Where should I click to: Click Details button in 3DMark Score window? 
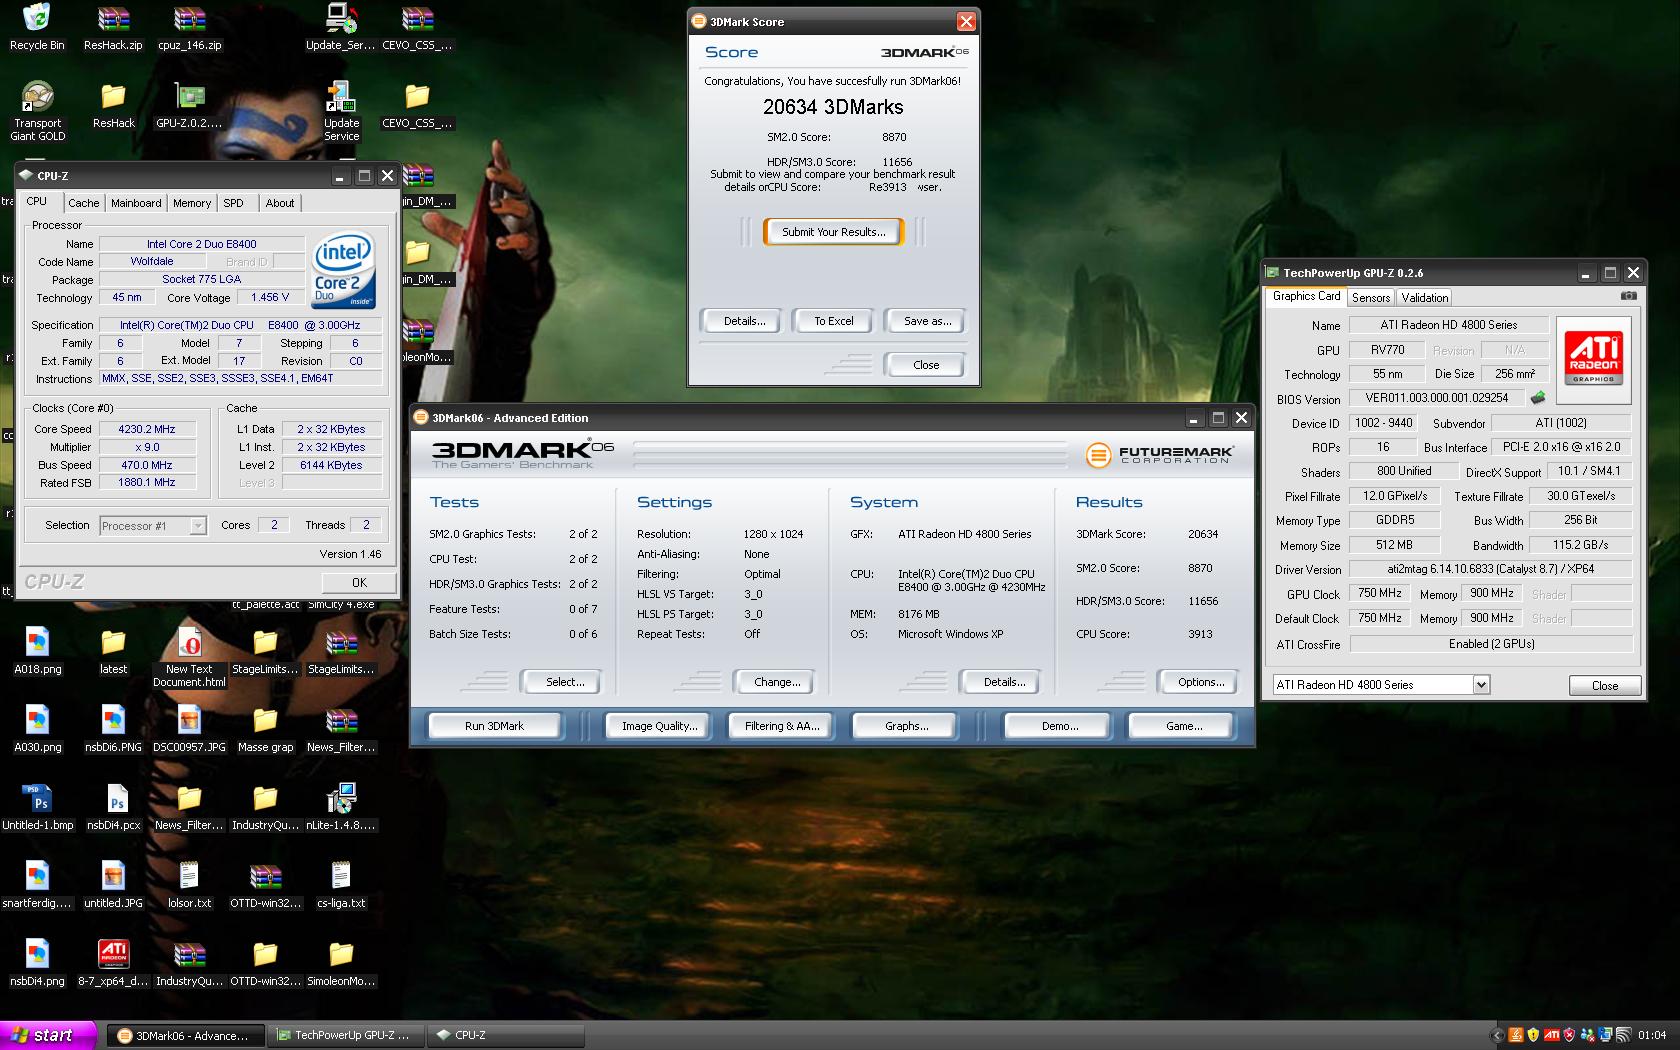(744, 321)
